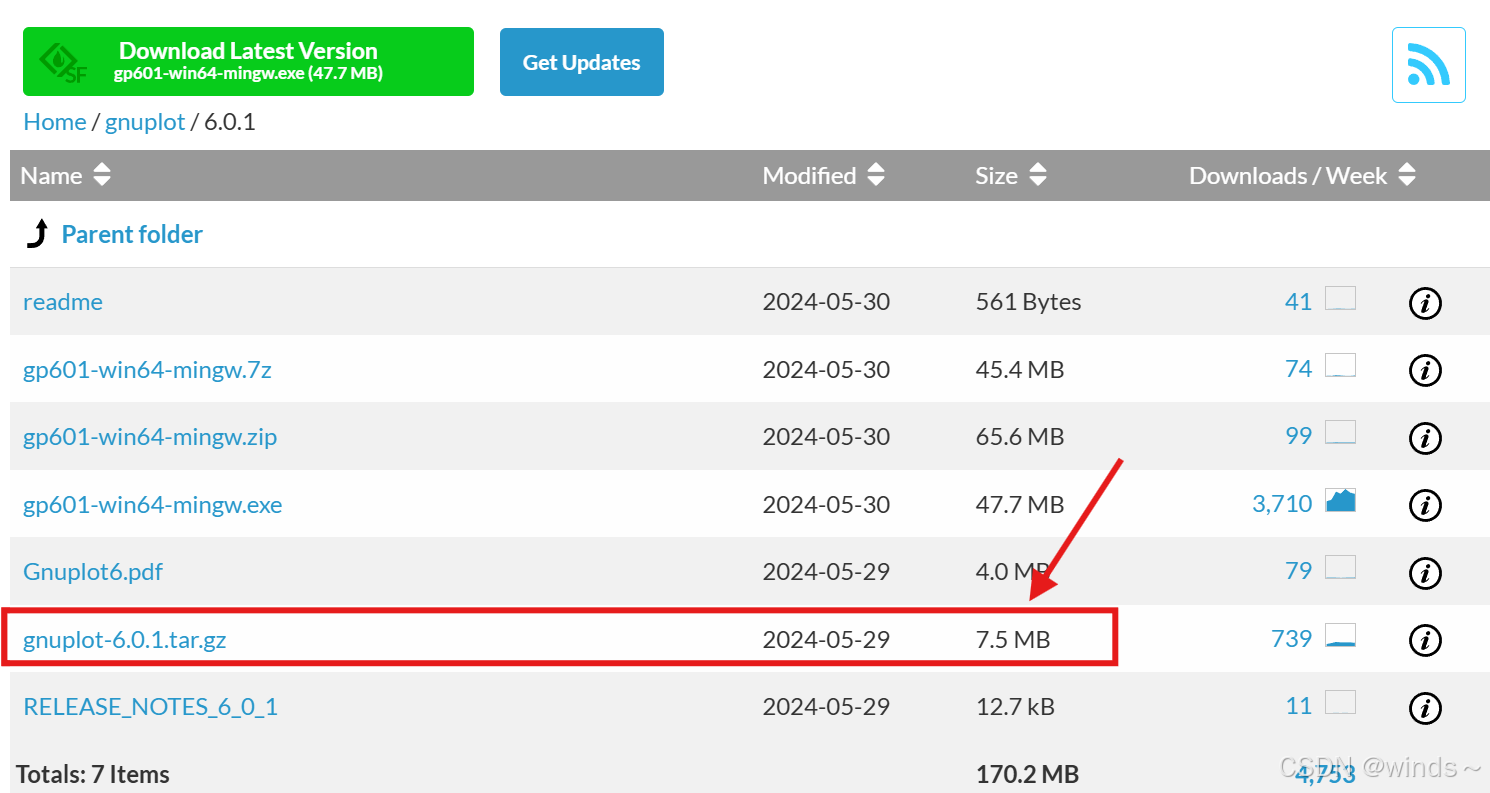Show info for gp601-win64-mingw.zip
Viewport: 1490px width, 793px height.
1425,437
